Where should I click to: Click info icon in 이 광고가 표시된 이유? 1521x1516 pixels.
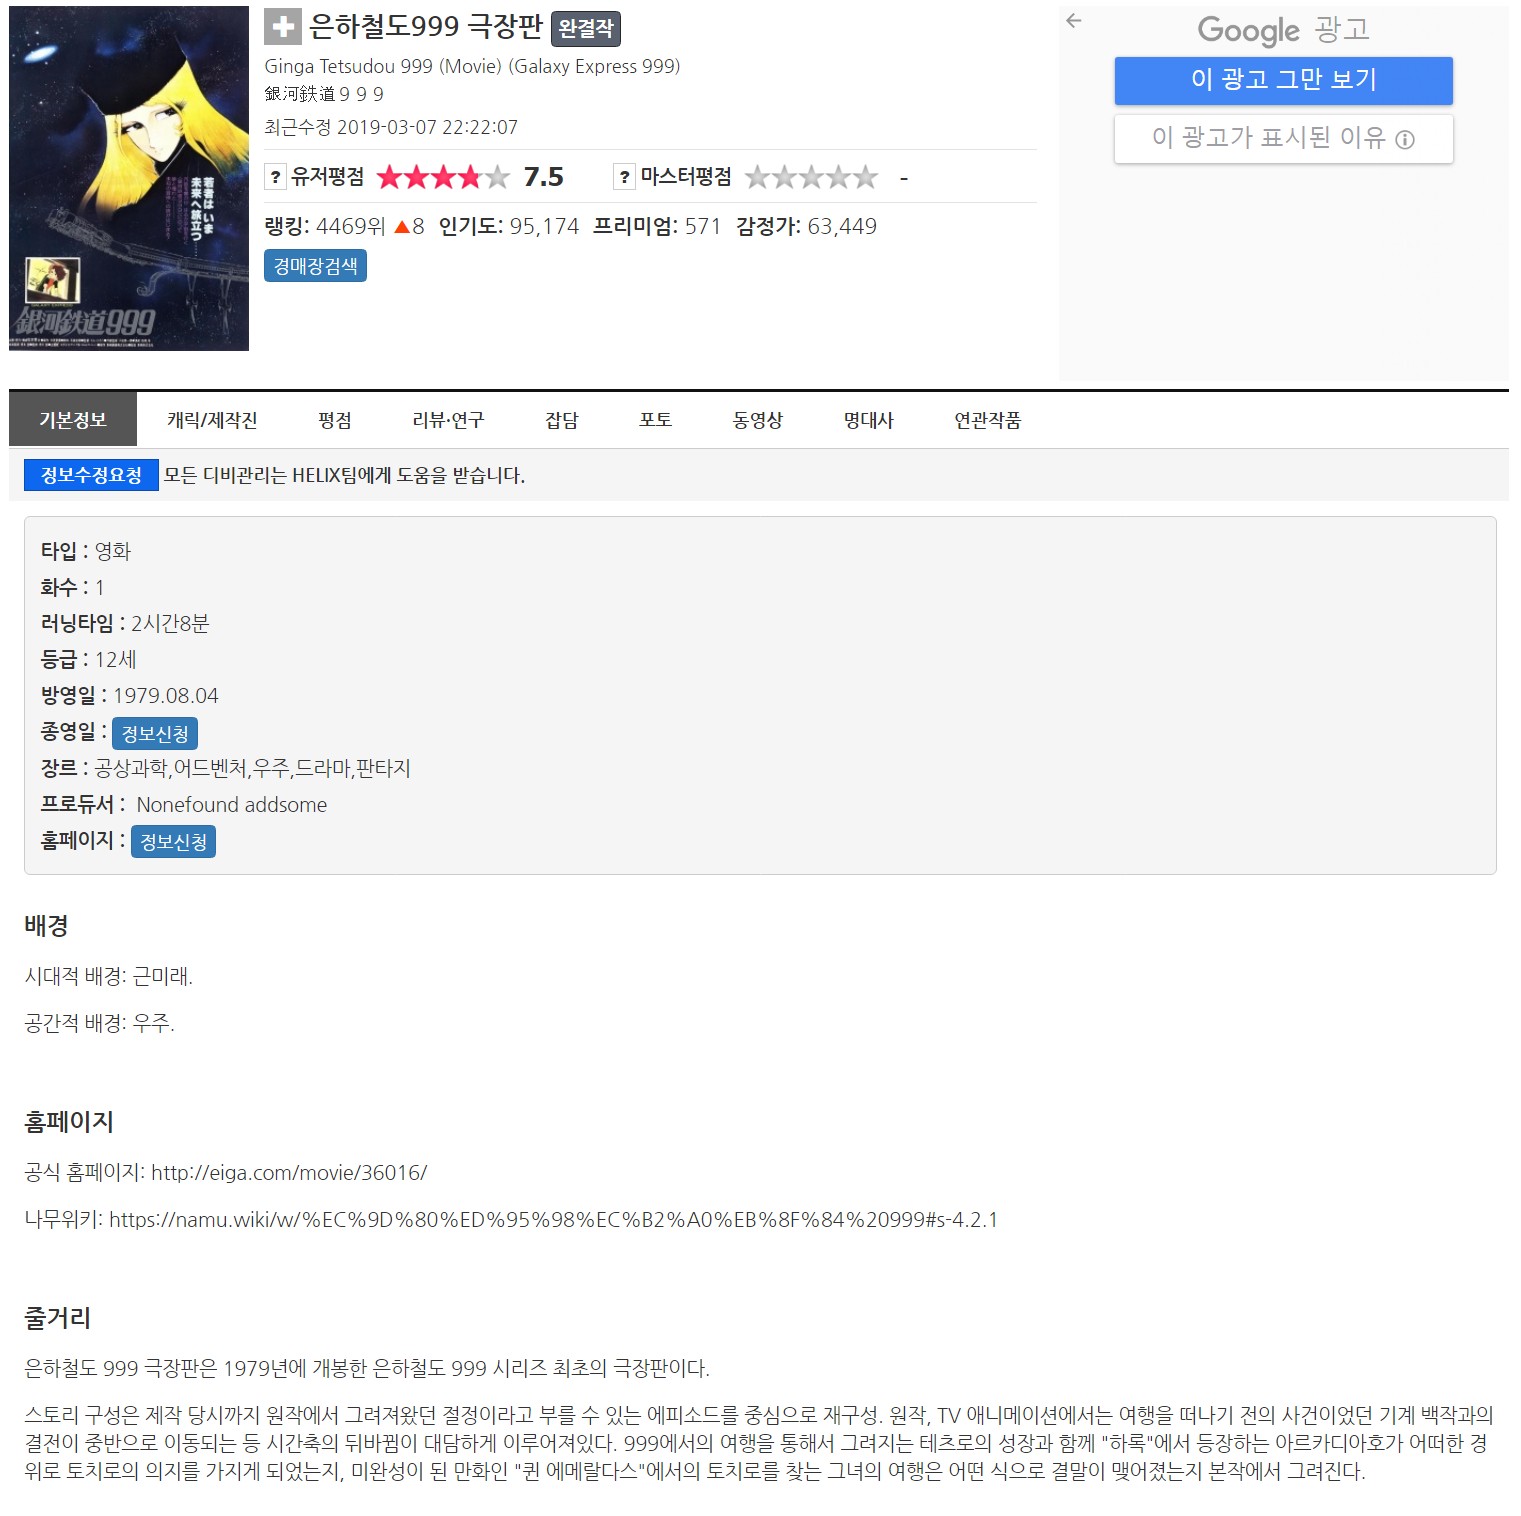click(x=1405, y=139)
